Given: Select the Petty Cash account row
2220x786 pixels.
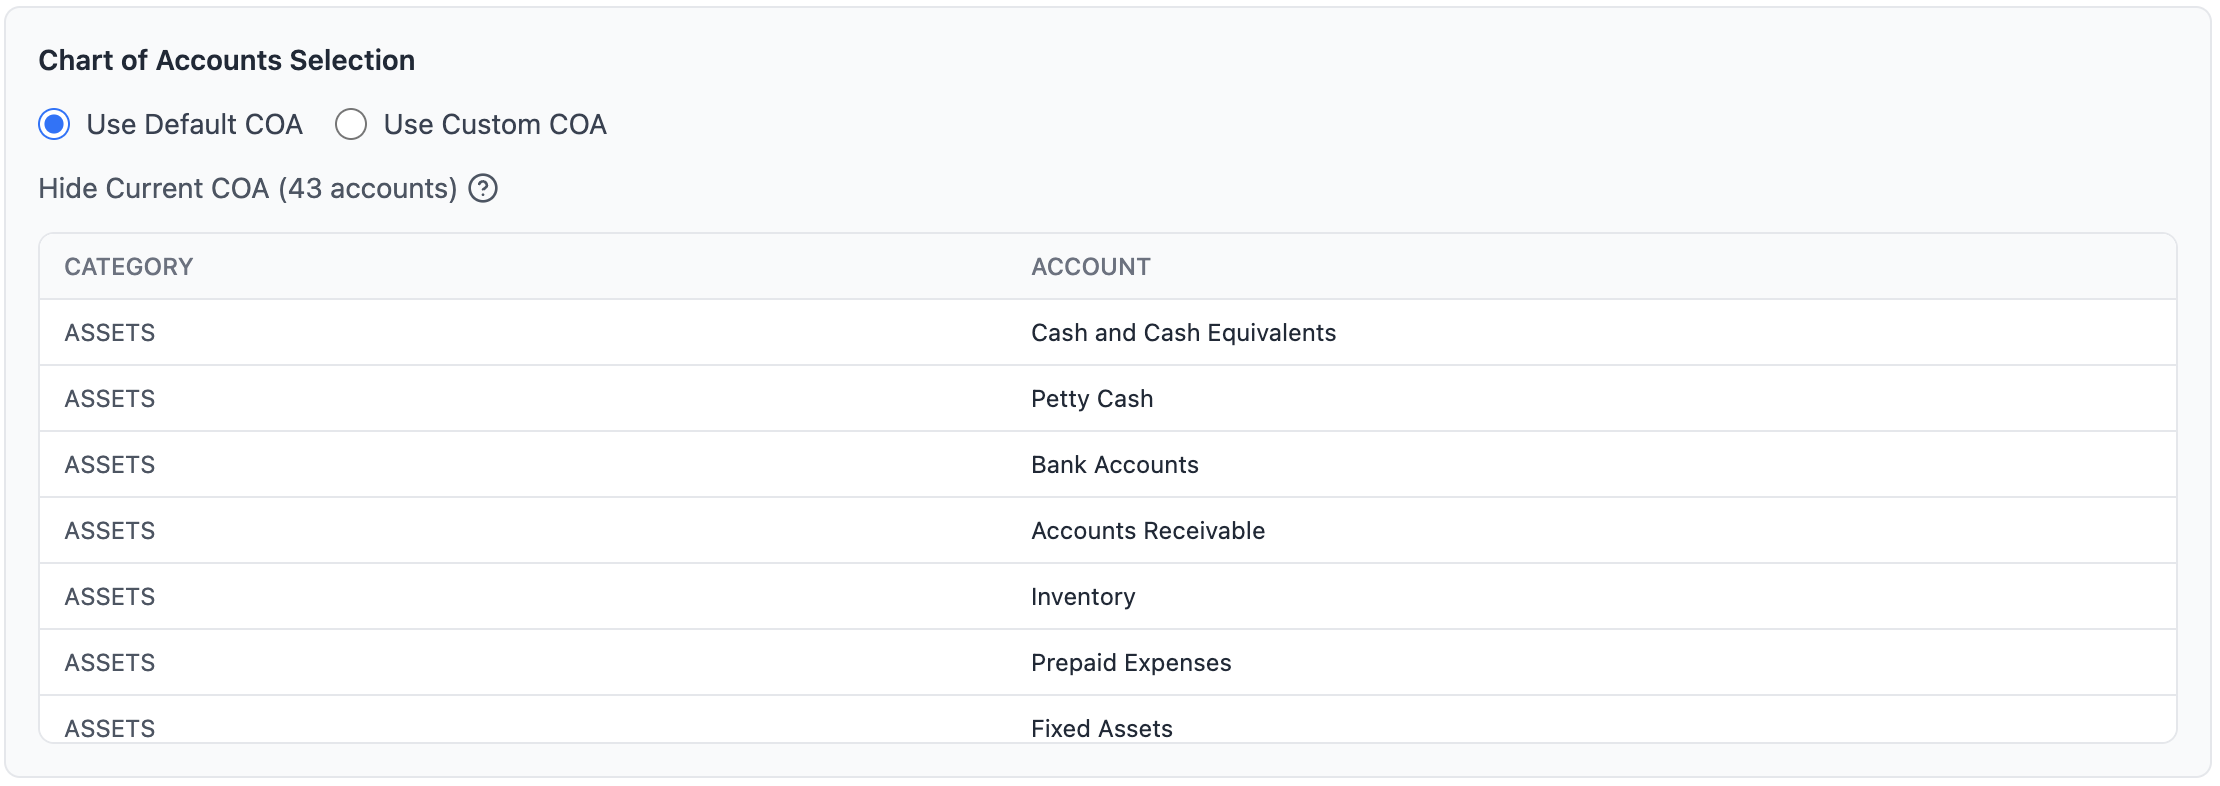Looking at the screenshot, I should pos(1092,399).
